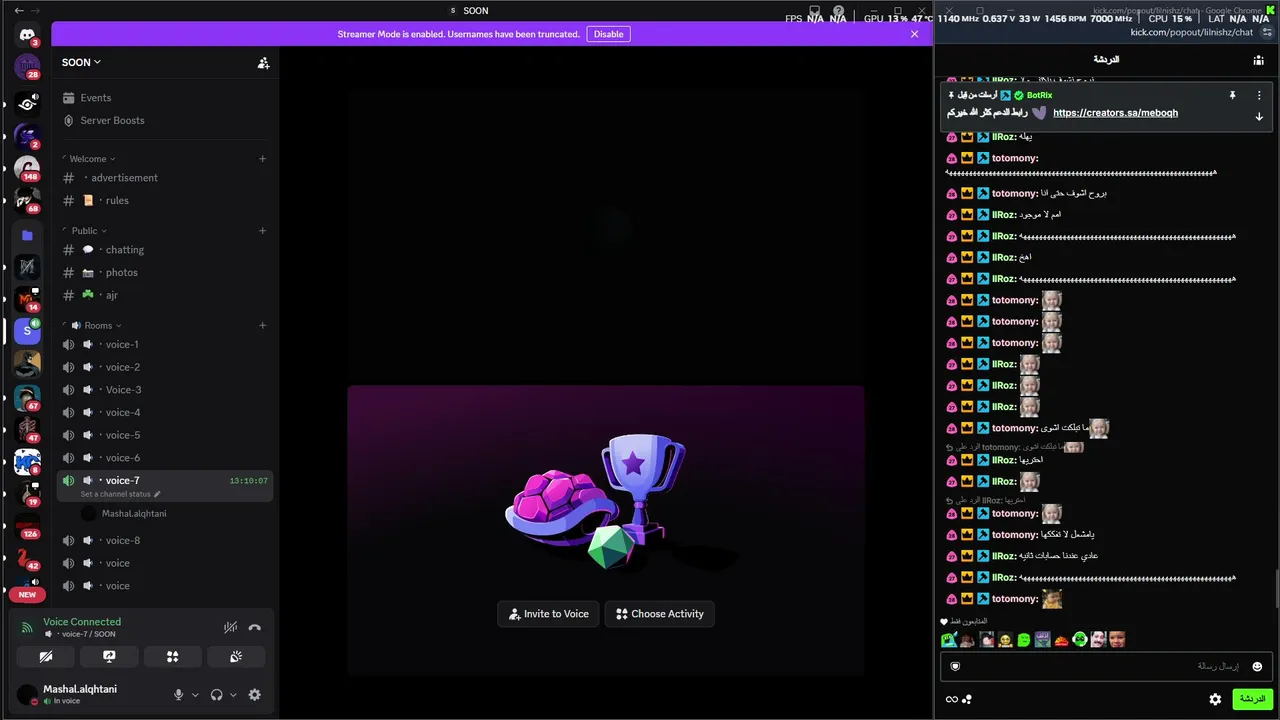Open the server with the 148 badge
This screenshot has height=720, width=1280.
[x=27, y=168]
